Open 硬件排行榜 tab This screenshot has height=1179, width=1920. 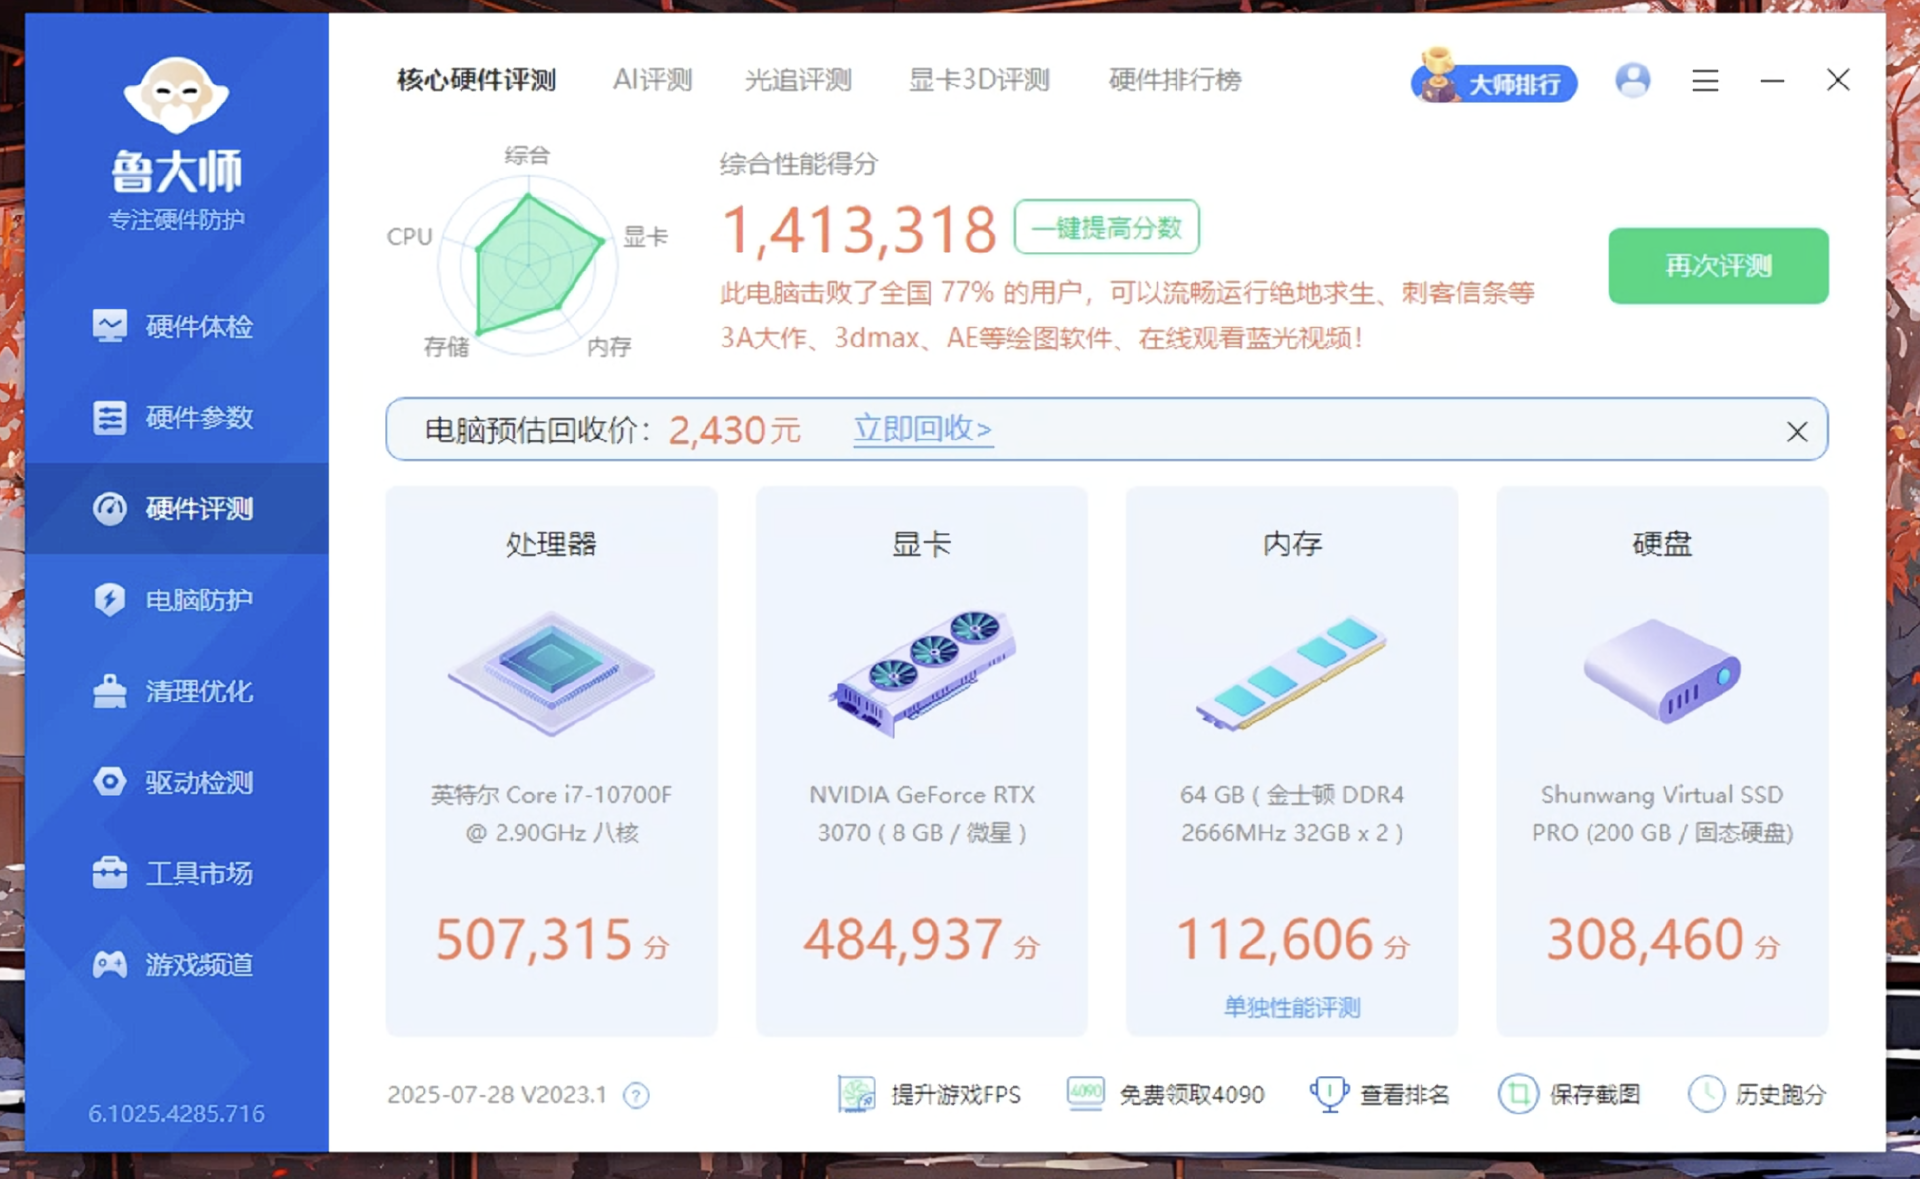tap(1175, 80)
